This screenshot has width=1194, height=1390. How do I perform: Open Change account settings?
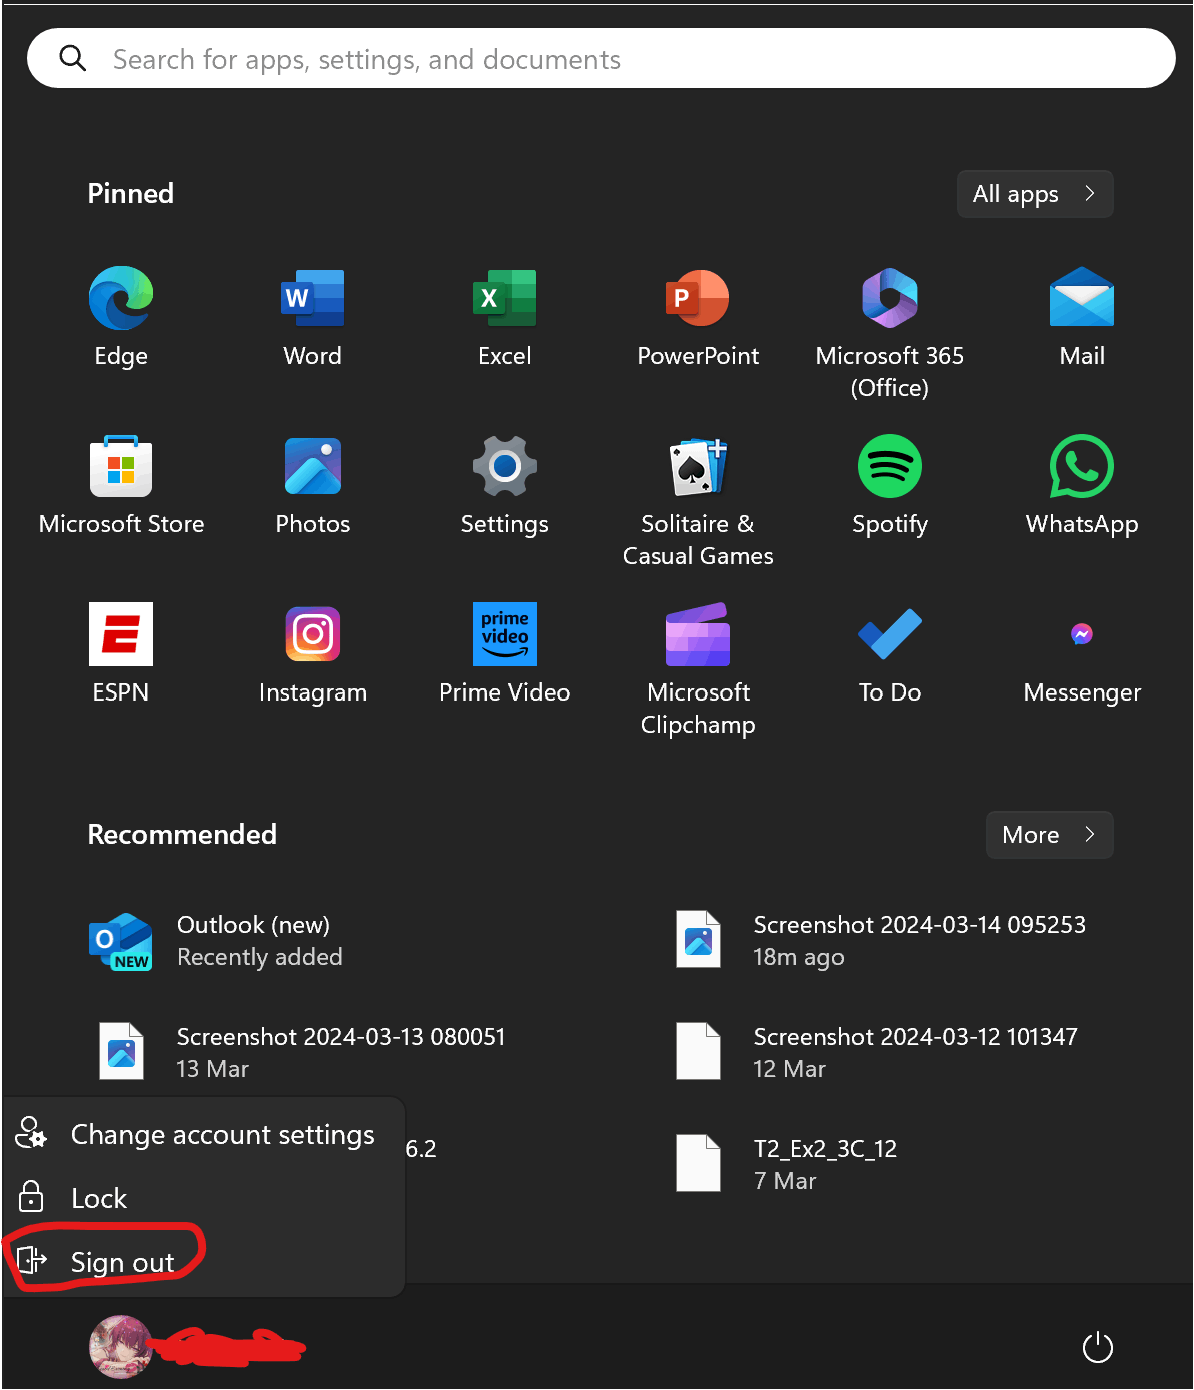point(222,1134)
